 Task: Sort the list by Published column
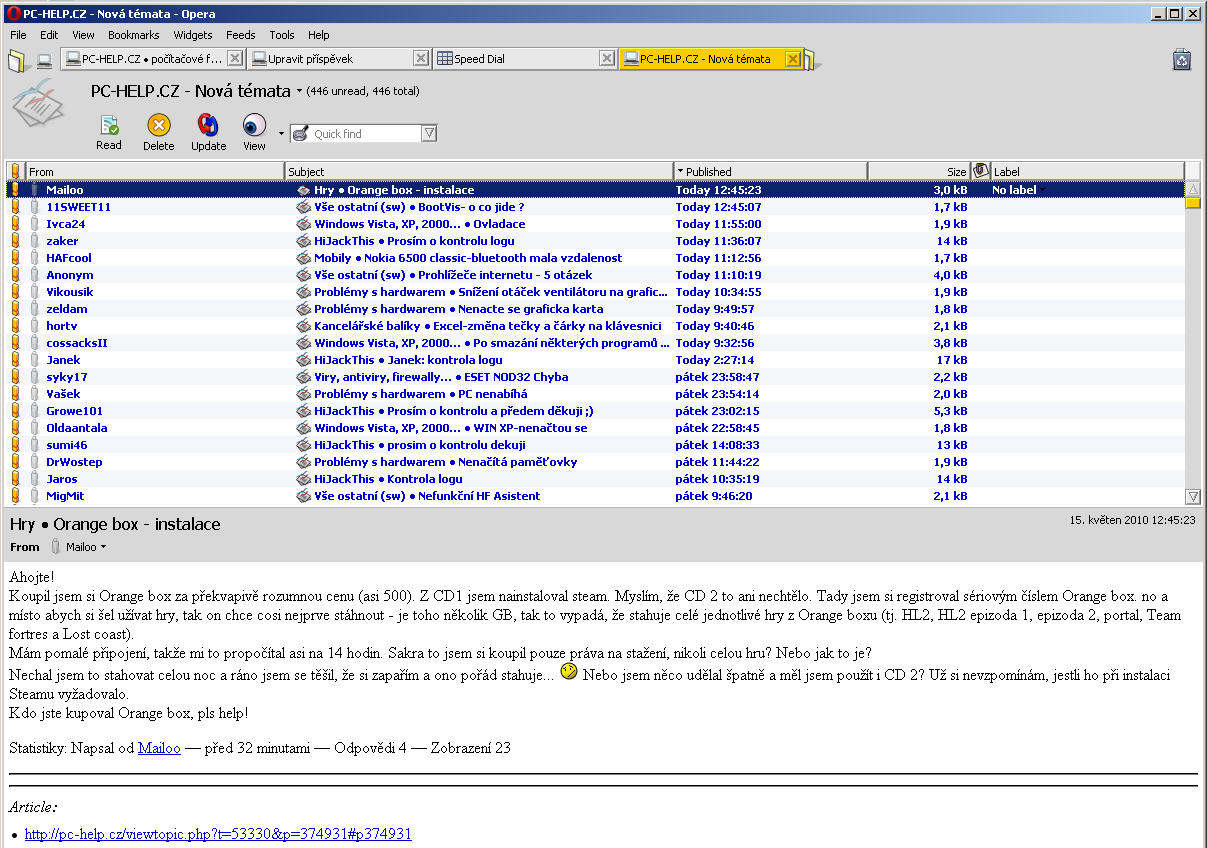pyautogui.click(x=770, y=171)
